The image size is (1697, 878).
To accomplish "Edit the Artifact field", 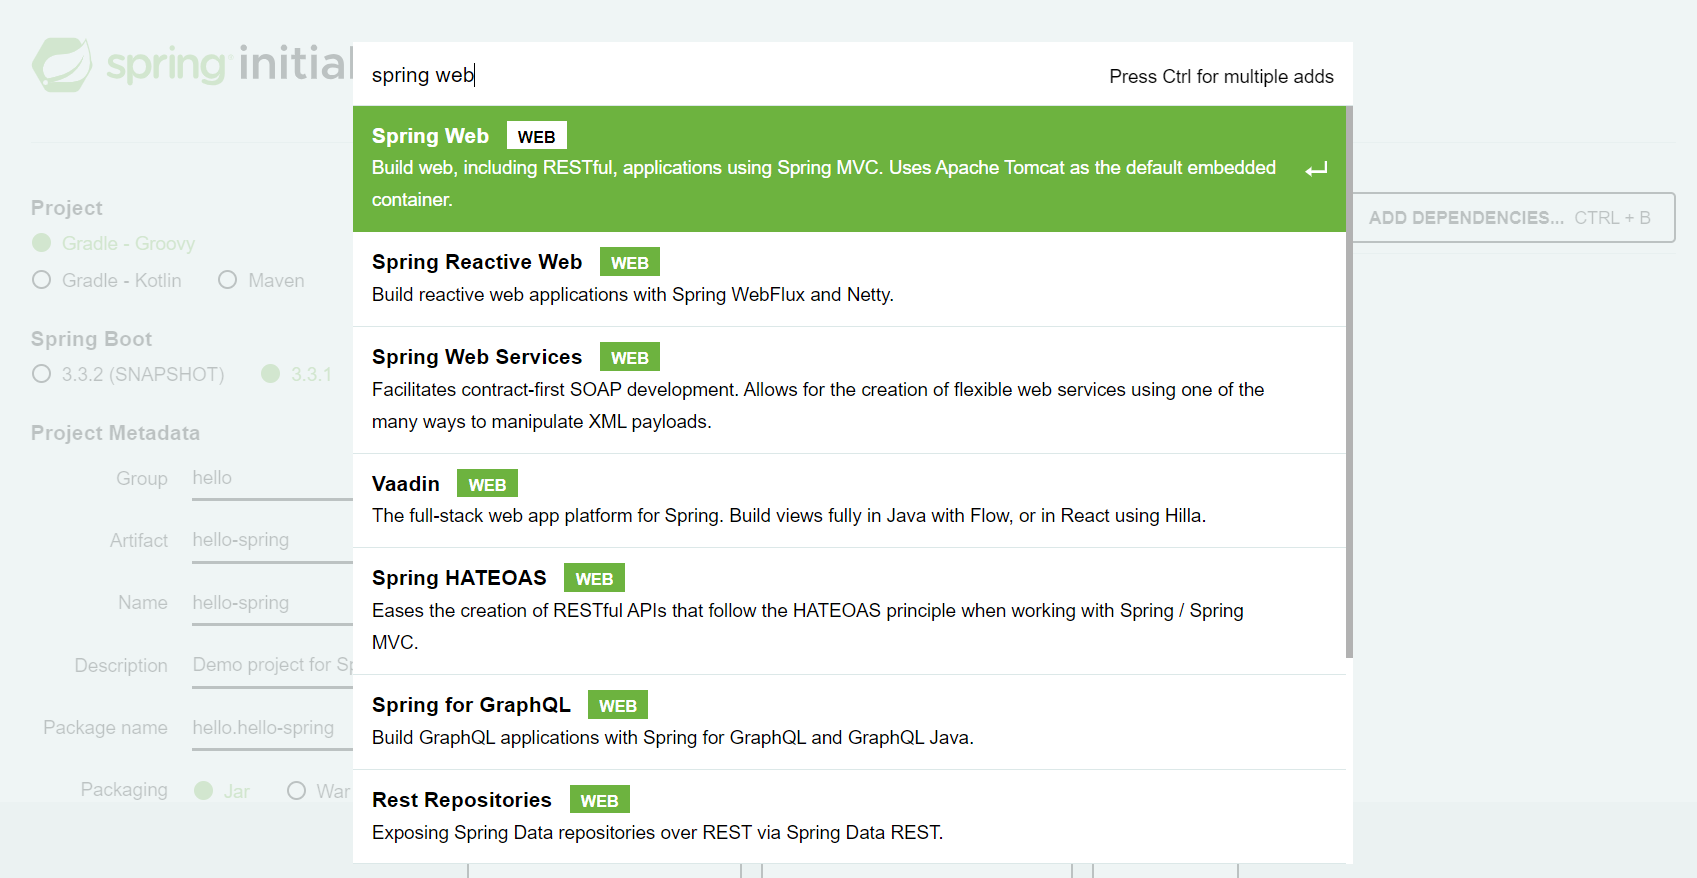I will 272,540.
